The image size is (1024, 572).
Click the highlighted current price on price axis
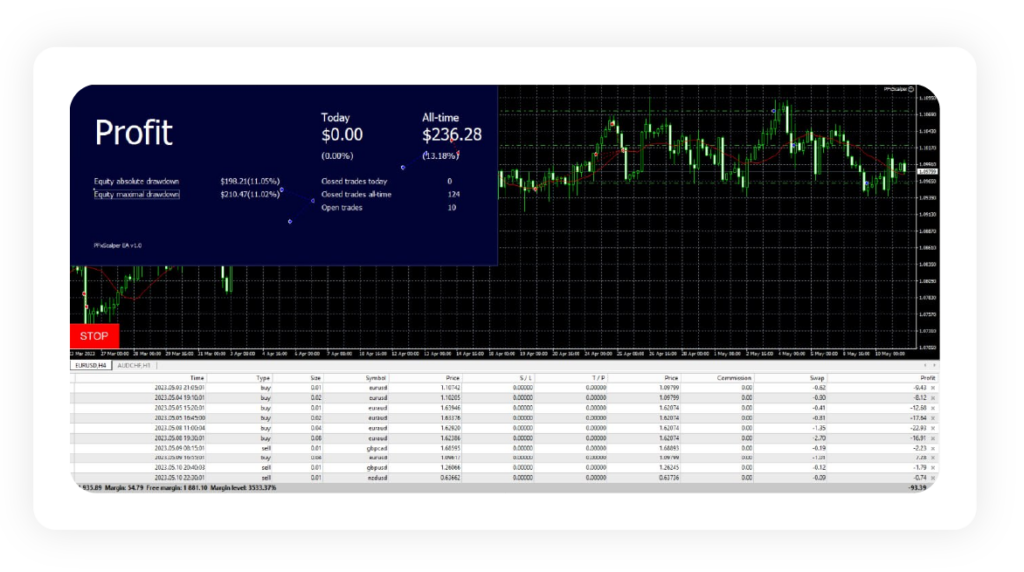click(926, 172)
